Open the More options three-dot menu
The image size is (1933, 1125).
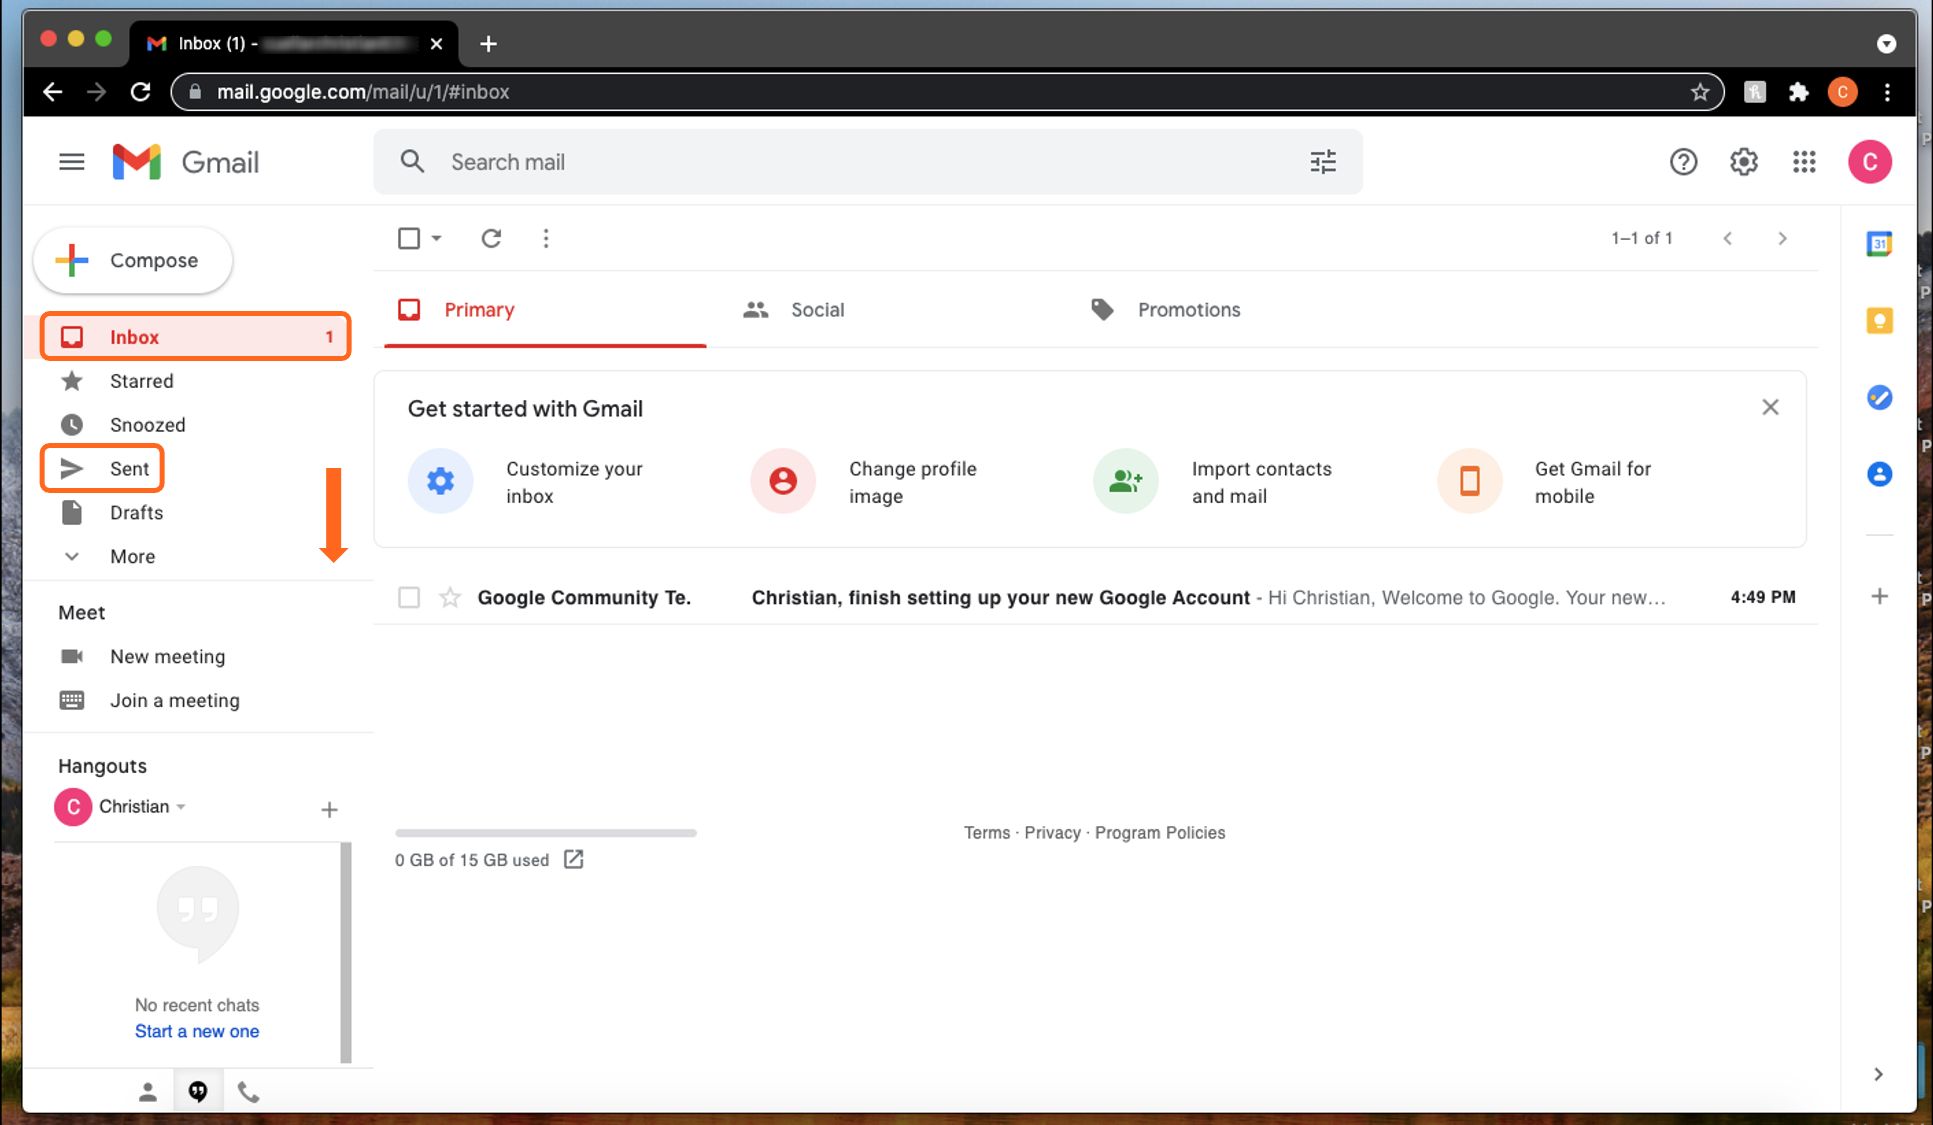(546, 238)
